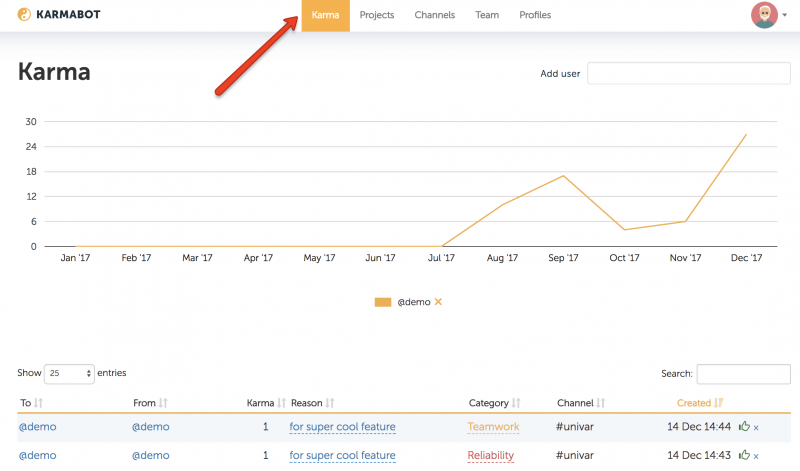Switch to the Projects tab
Viewport: 800px width, 471px height.
377,15
